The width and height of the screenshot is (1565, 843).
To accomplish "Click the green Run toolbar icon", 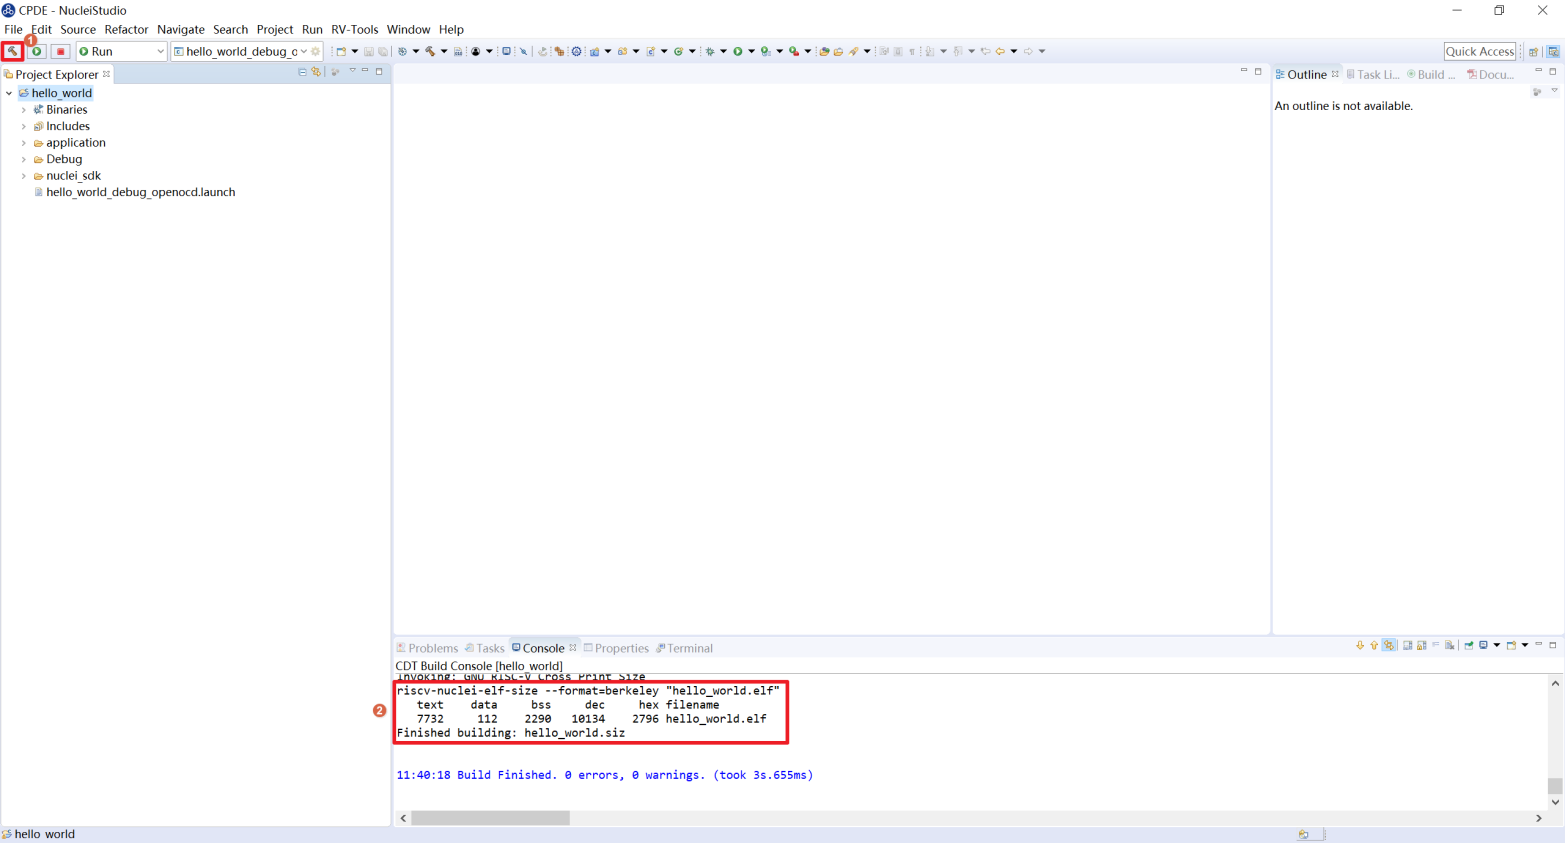I will (x=738, y=51).
